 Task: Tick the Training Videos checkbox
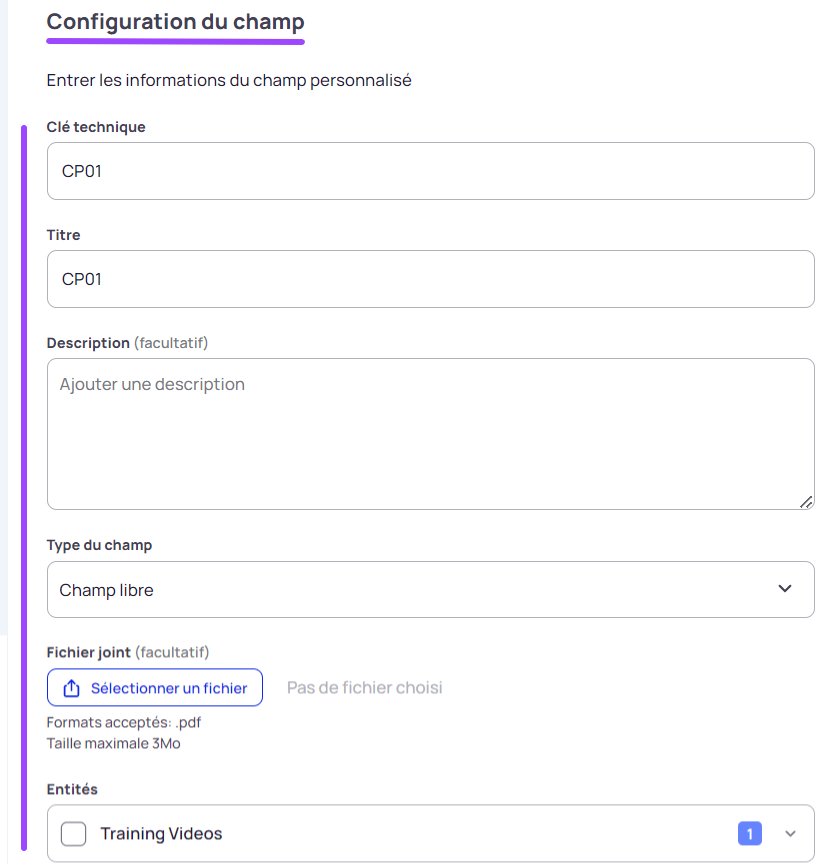pyautogui.click(x=73, y=833)
